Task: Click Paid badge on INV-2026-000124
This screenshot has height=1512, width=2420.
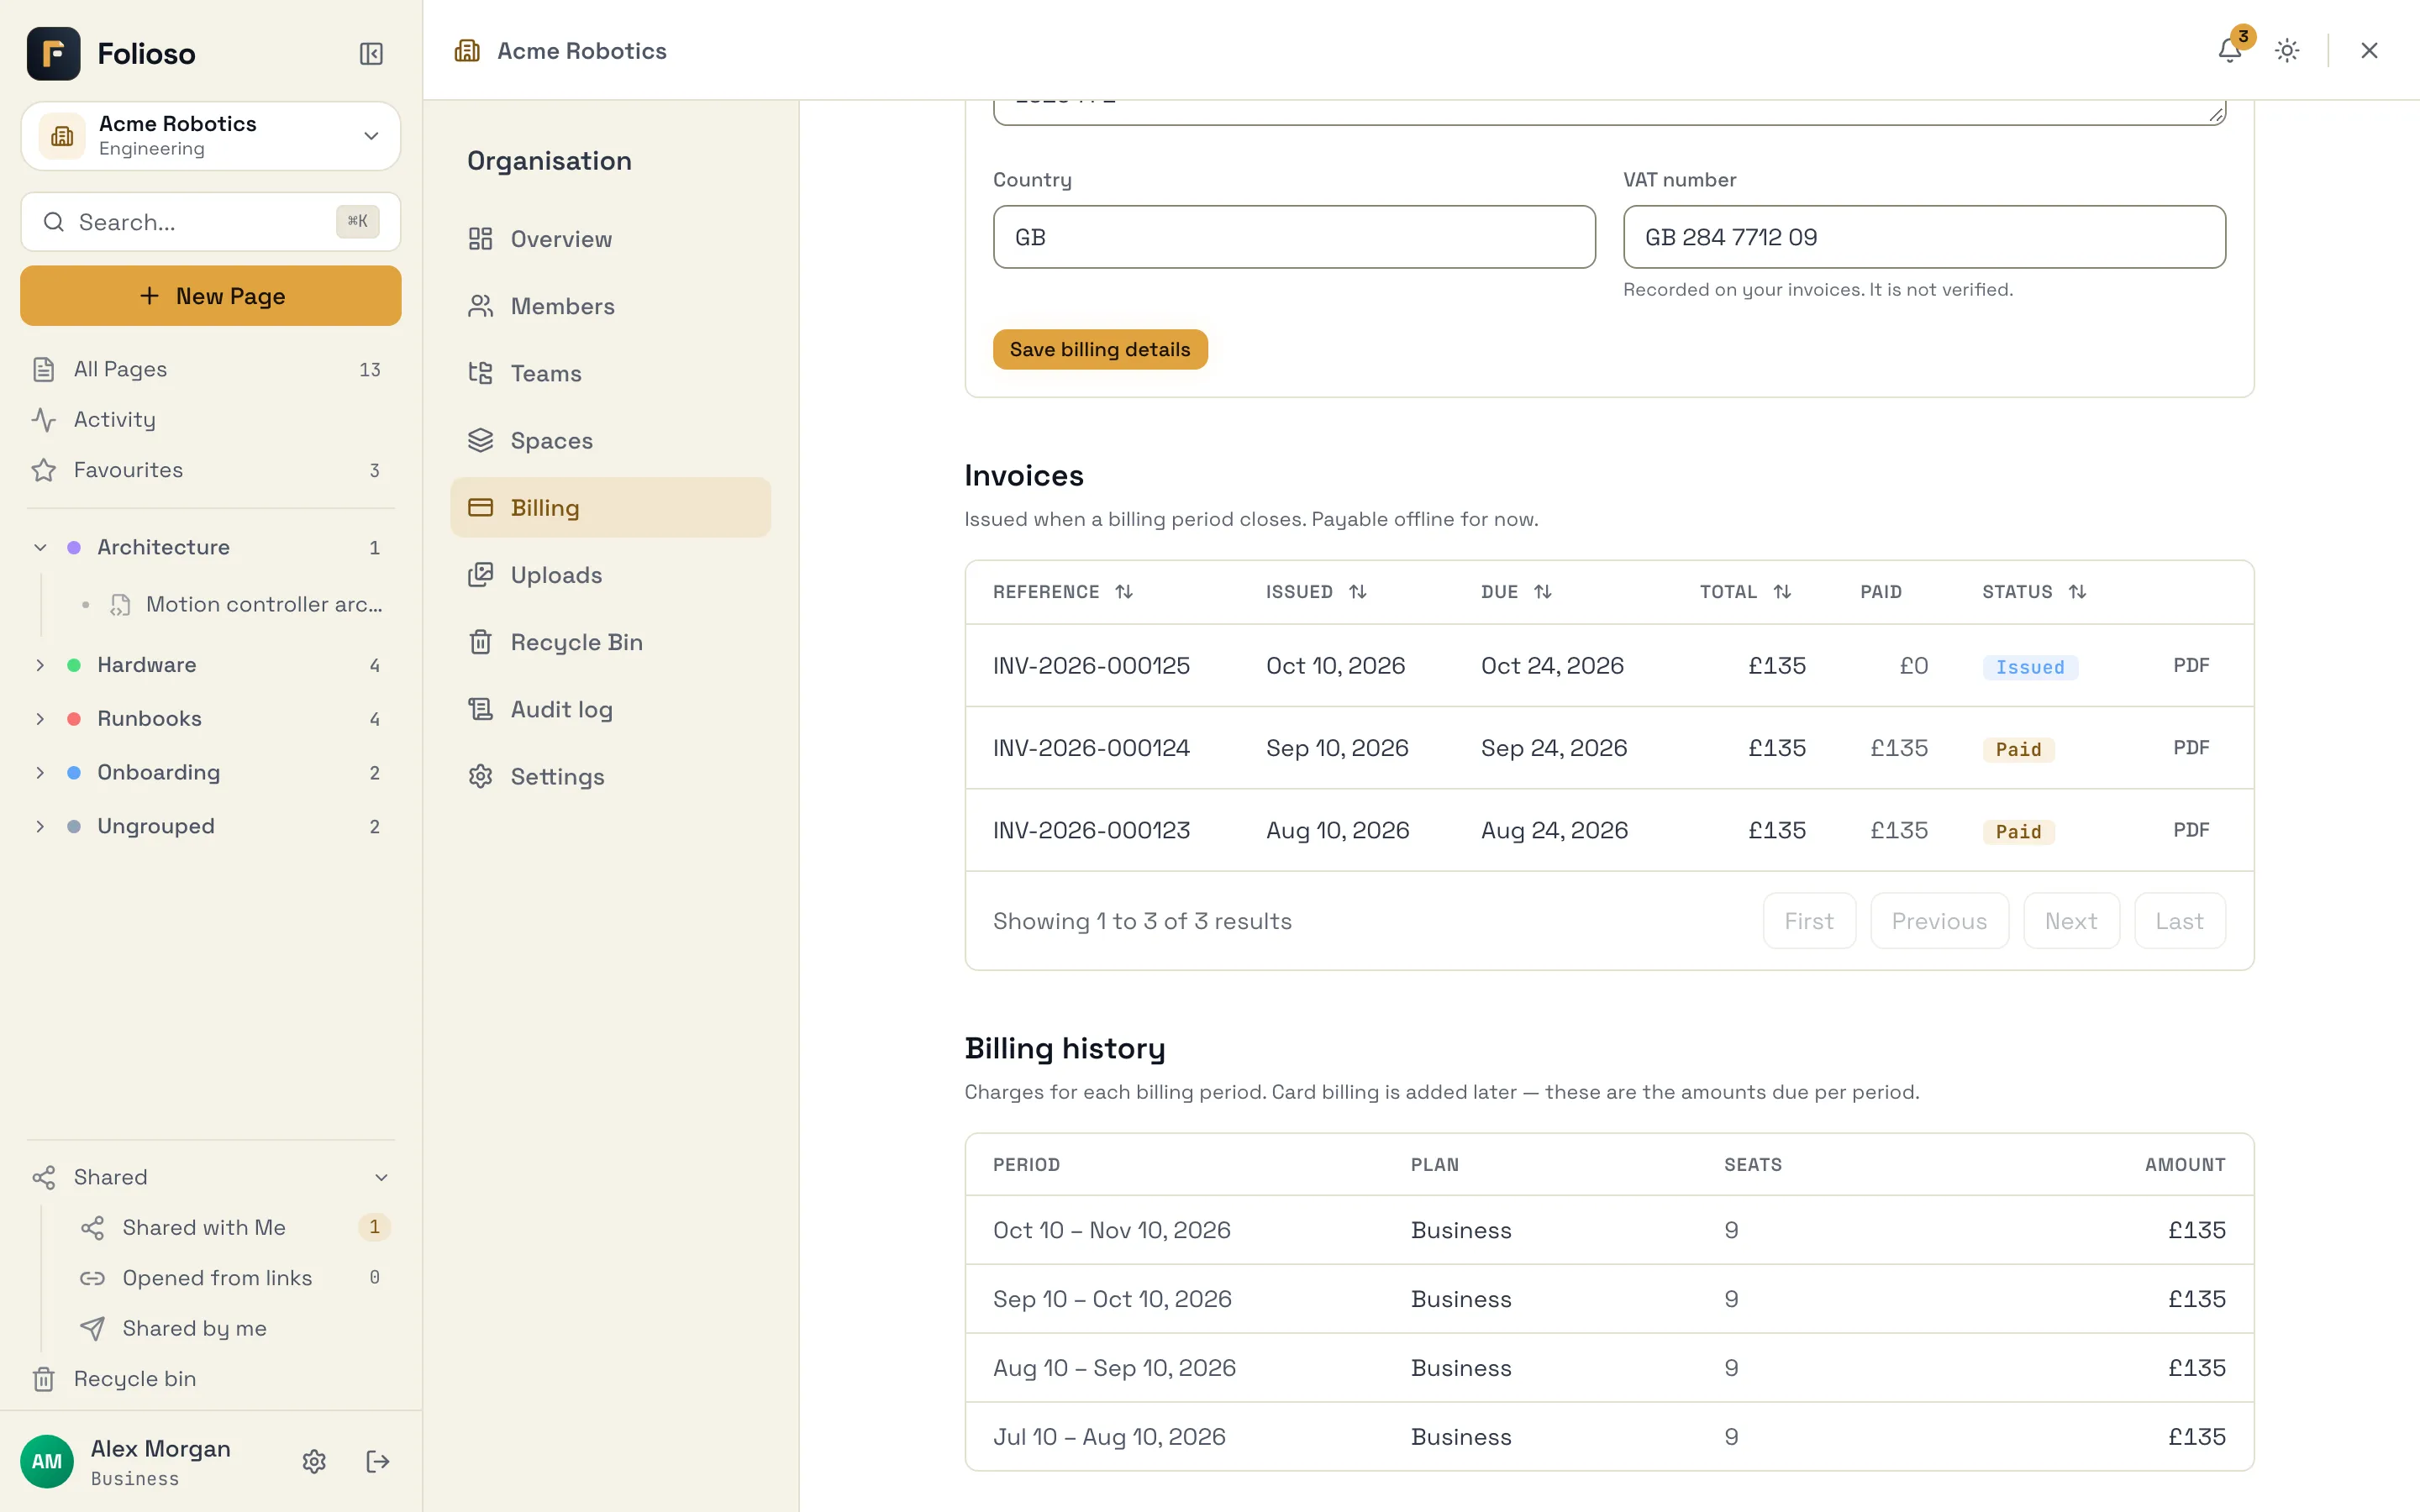Action: click(x=2018, y=749)
